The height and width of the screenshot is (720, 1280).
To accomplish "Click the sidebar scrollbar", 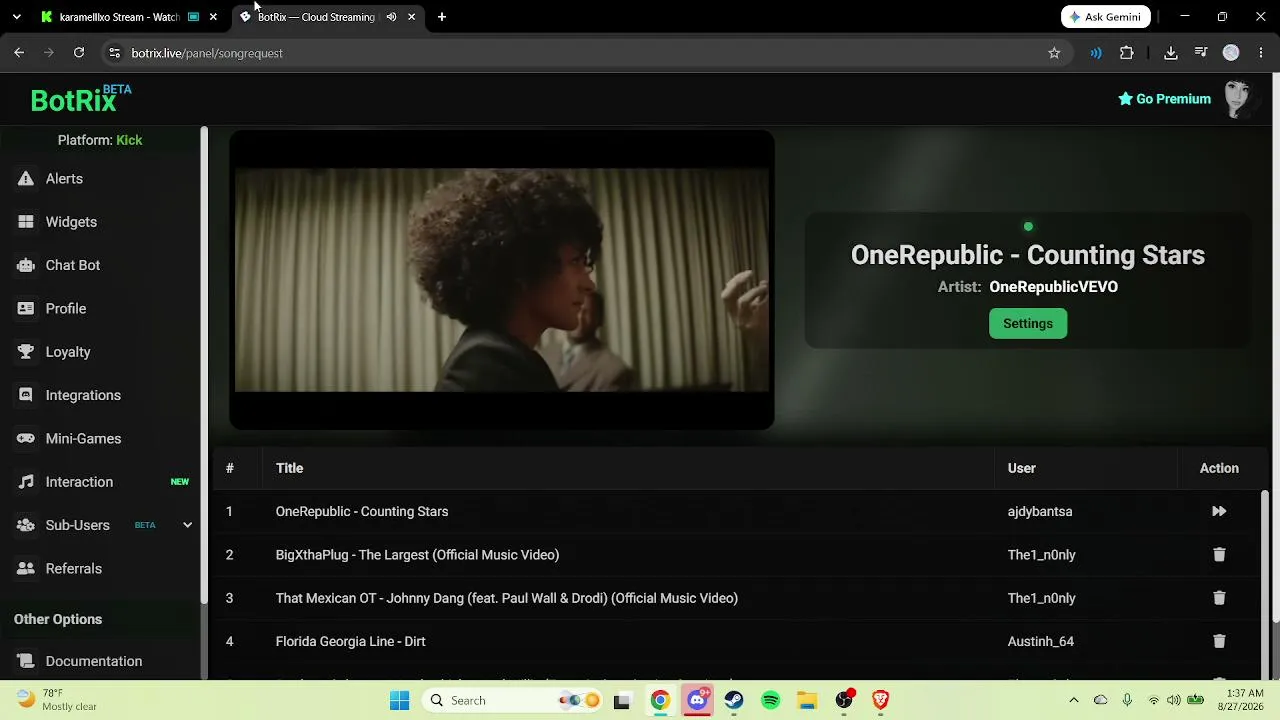I will pyautogui.click(x=204, y=365).
